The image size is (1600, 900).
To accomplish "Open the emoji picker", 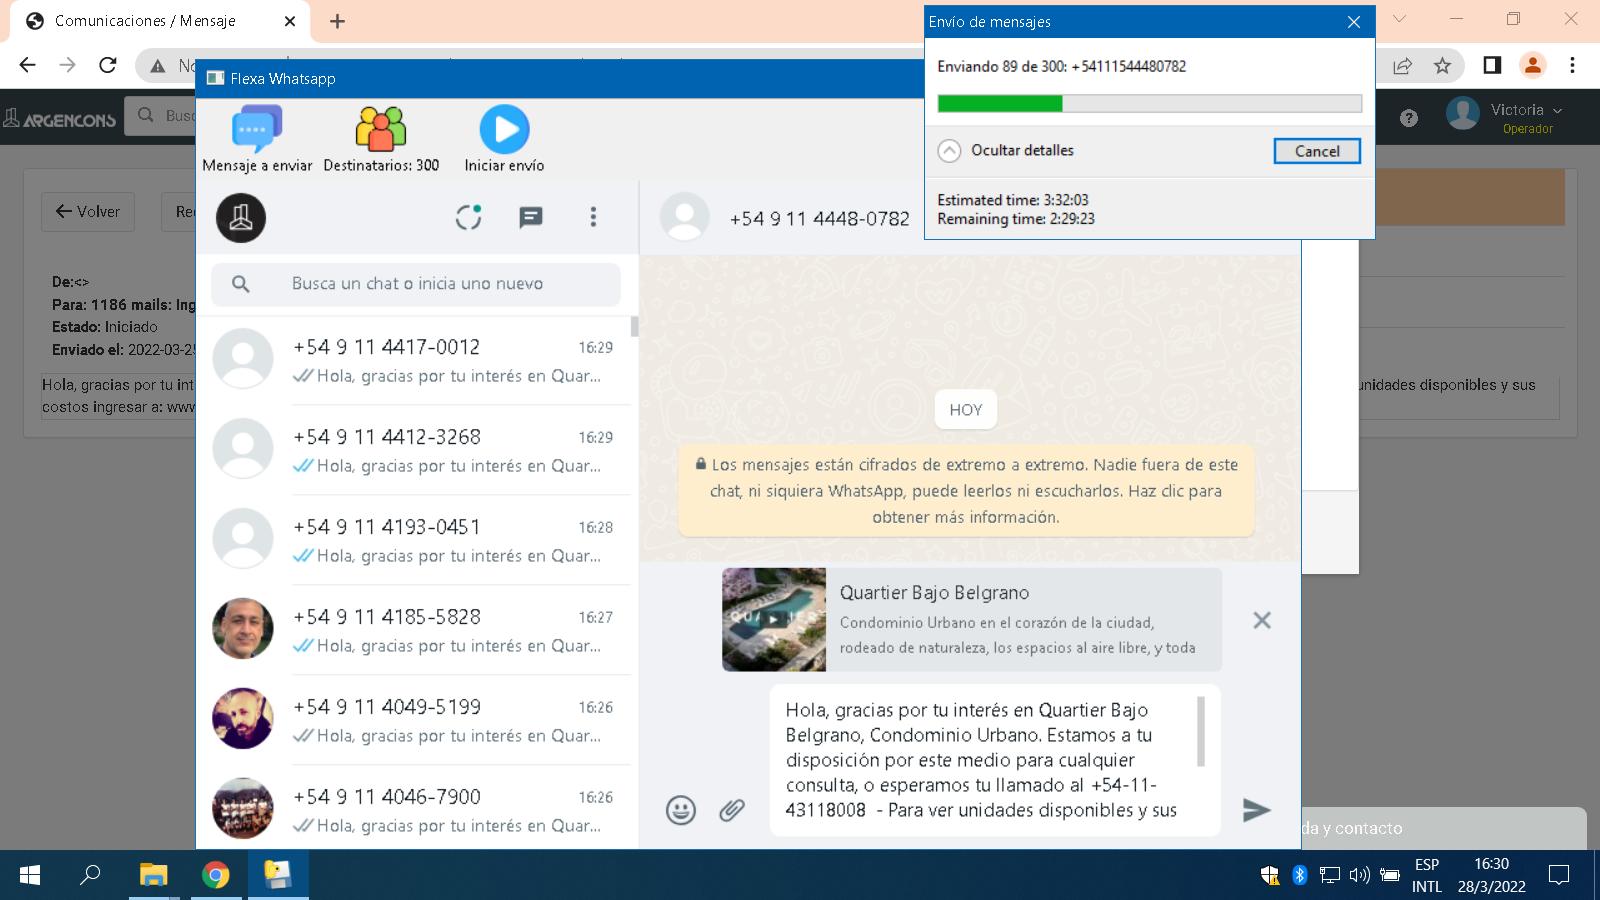I will pyautogui.click(x=681, y=810).
